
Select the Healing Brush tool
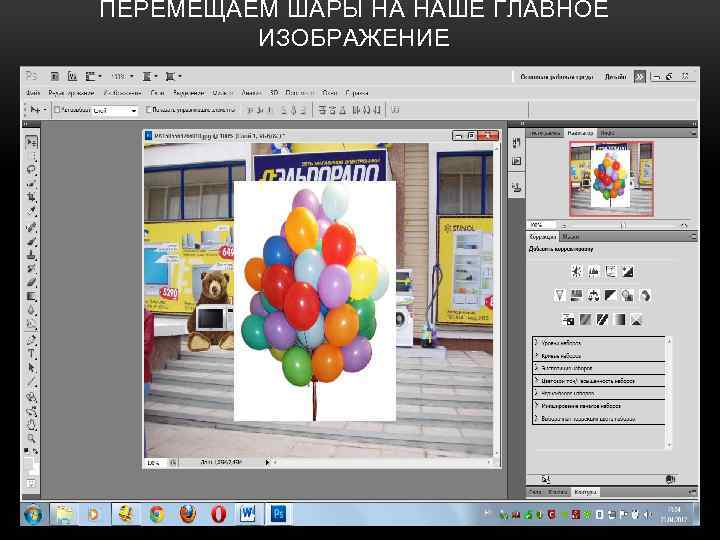[x=31, y=226]
